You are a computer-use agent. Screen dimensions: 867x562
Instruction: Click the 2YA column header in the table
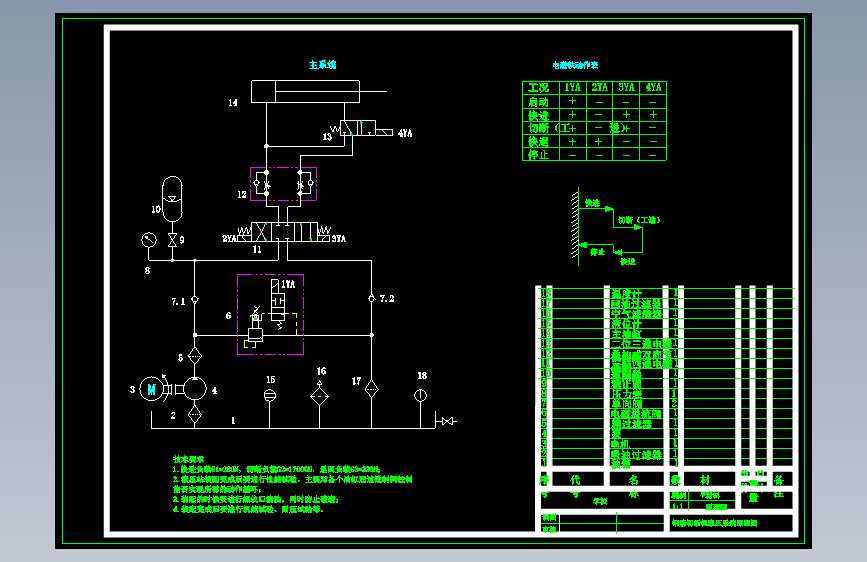click(599, 87)
